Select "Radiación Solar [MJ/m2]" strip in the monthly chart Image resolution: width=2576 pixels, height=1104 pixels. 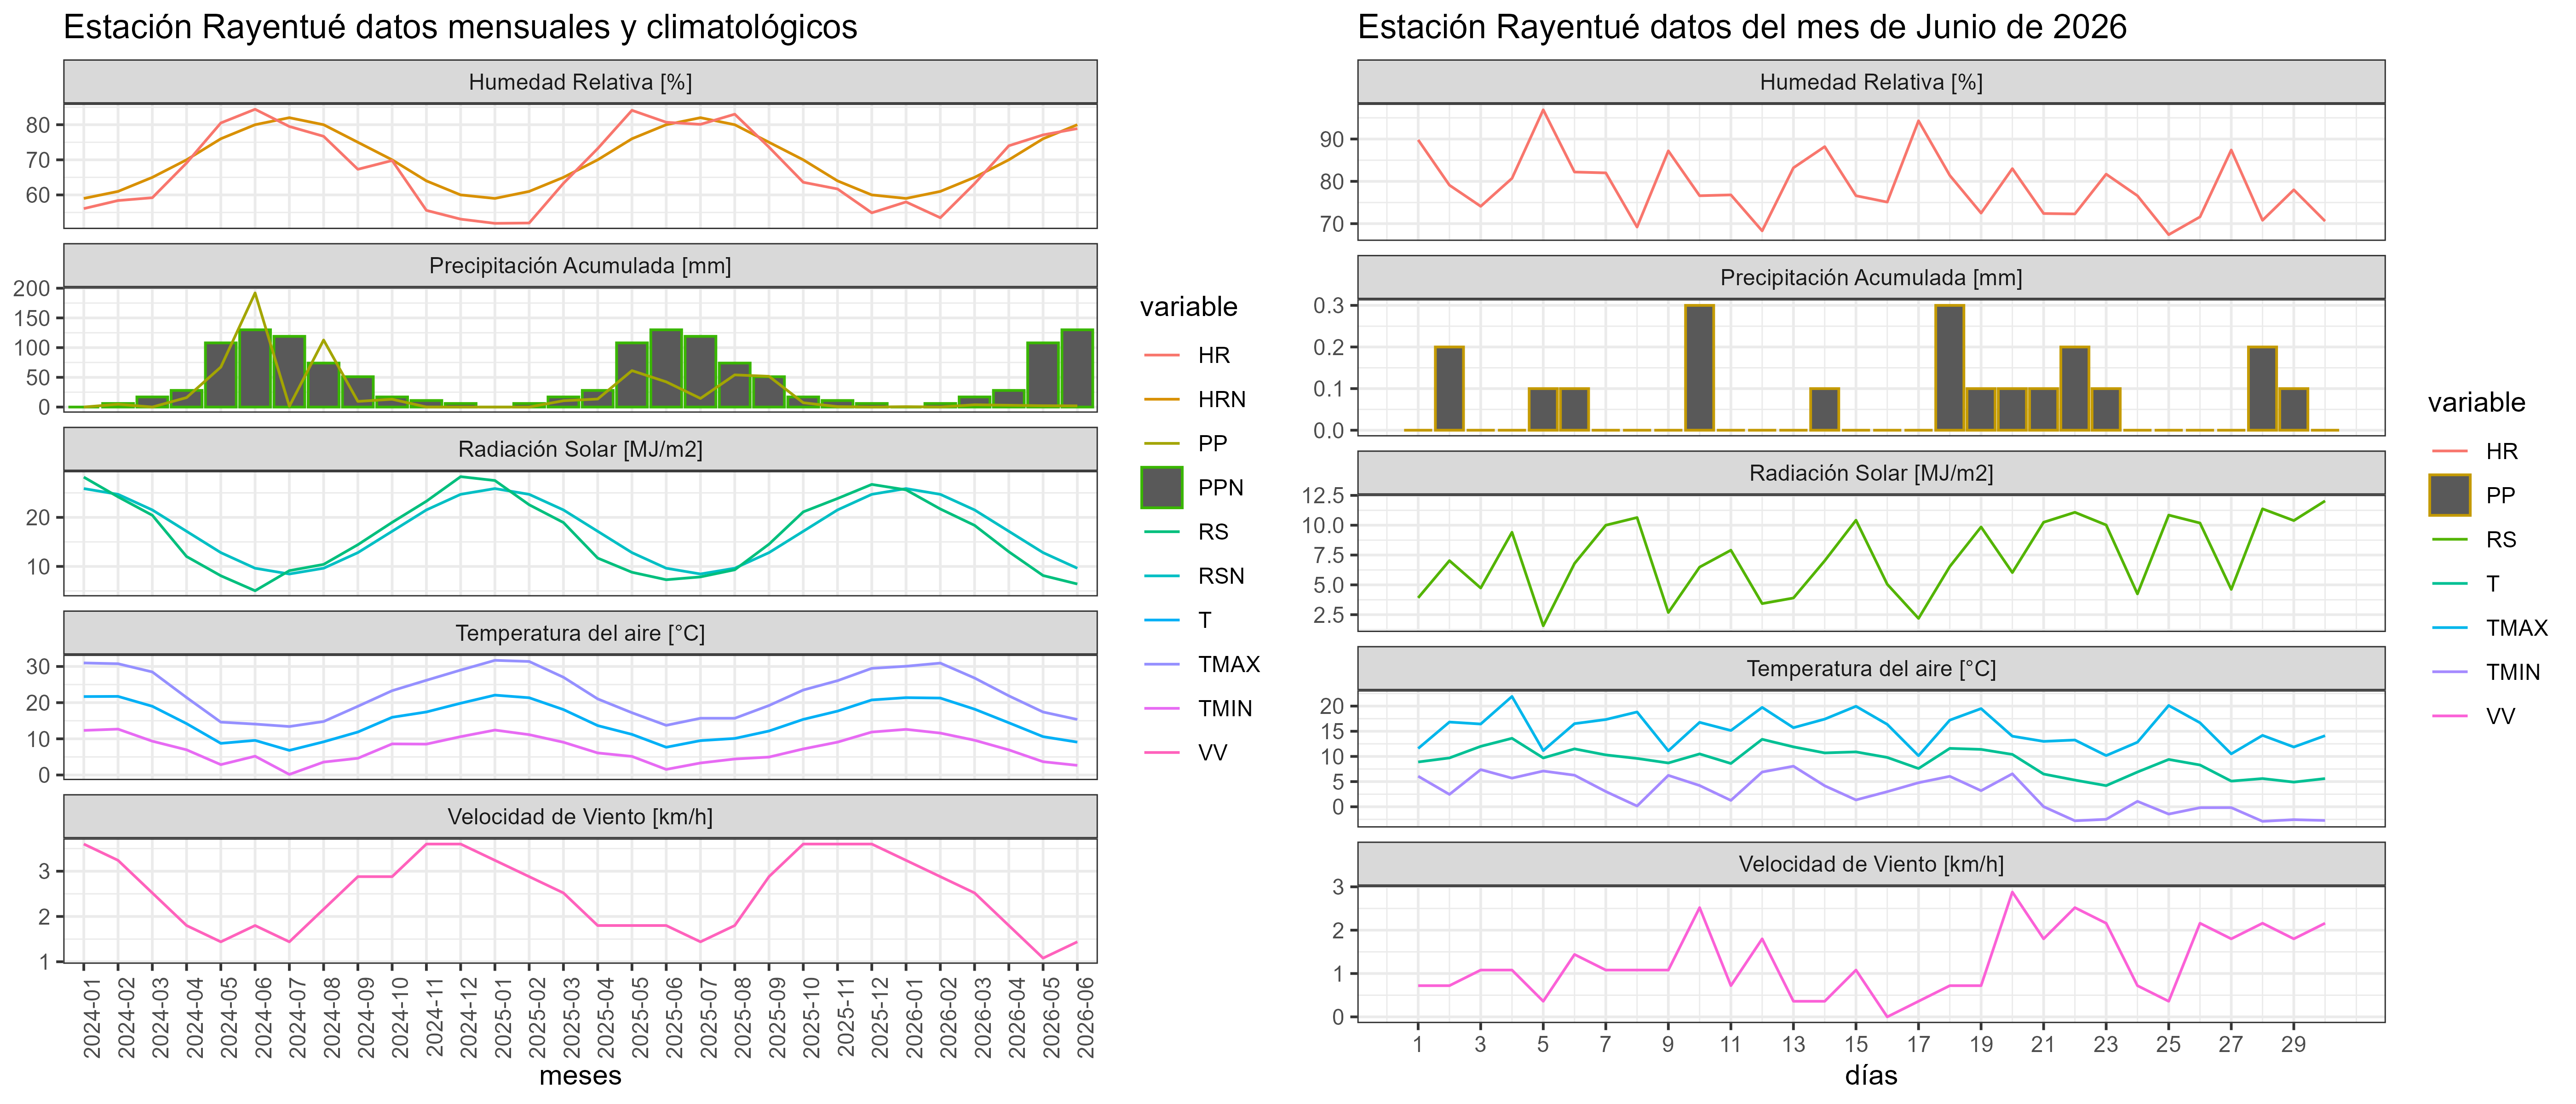580,450
